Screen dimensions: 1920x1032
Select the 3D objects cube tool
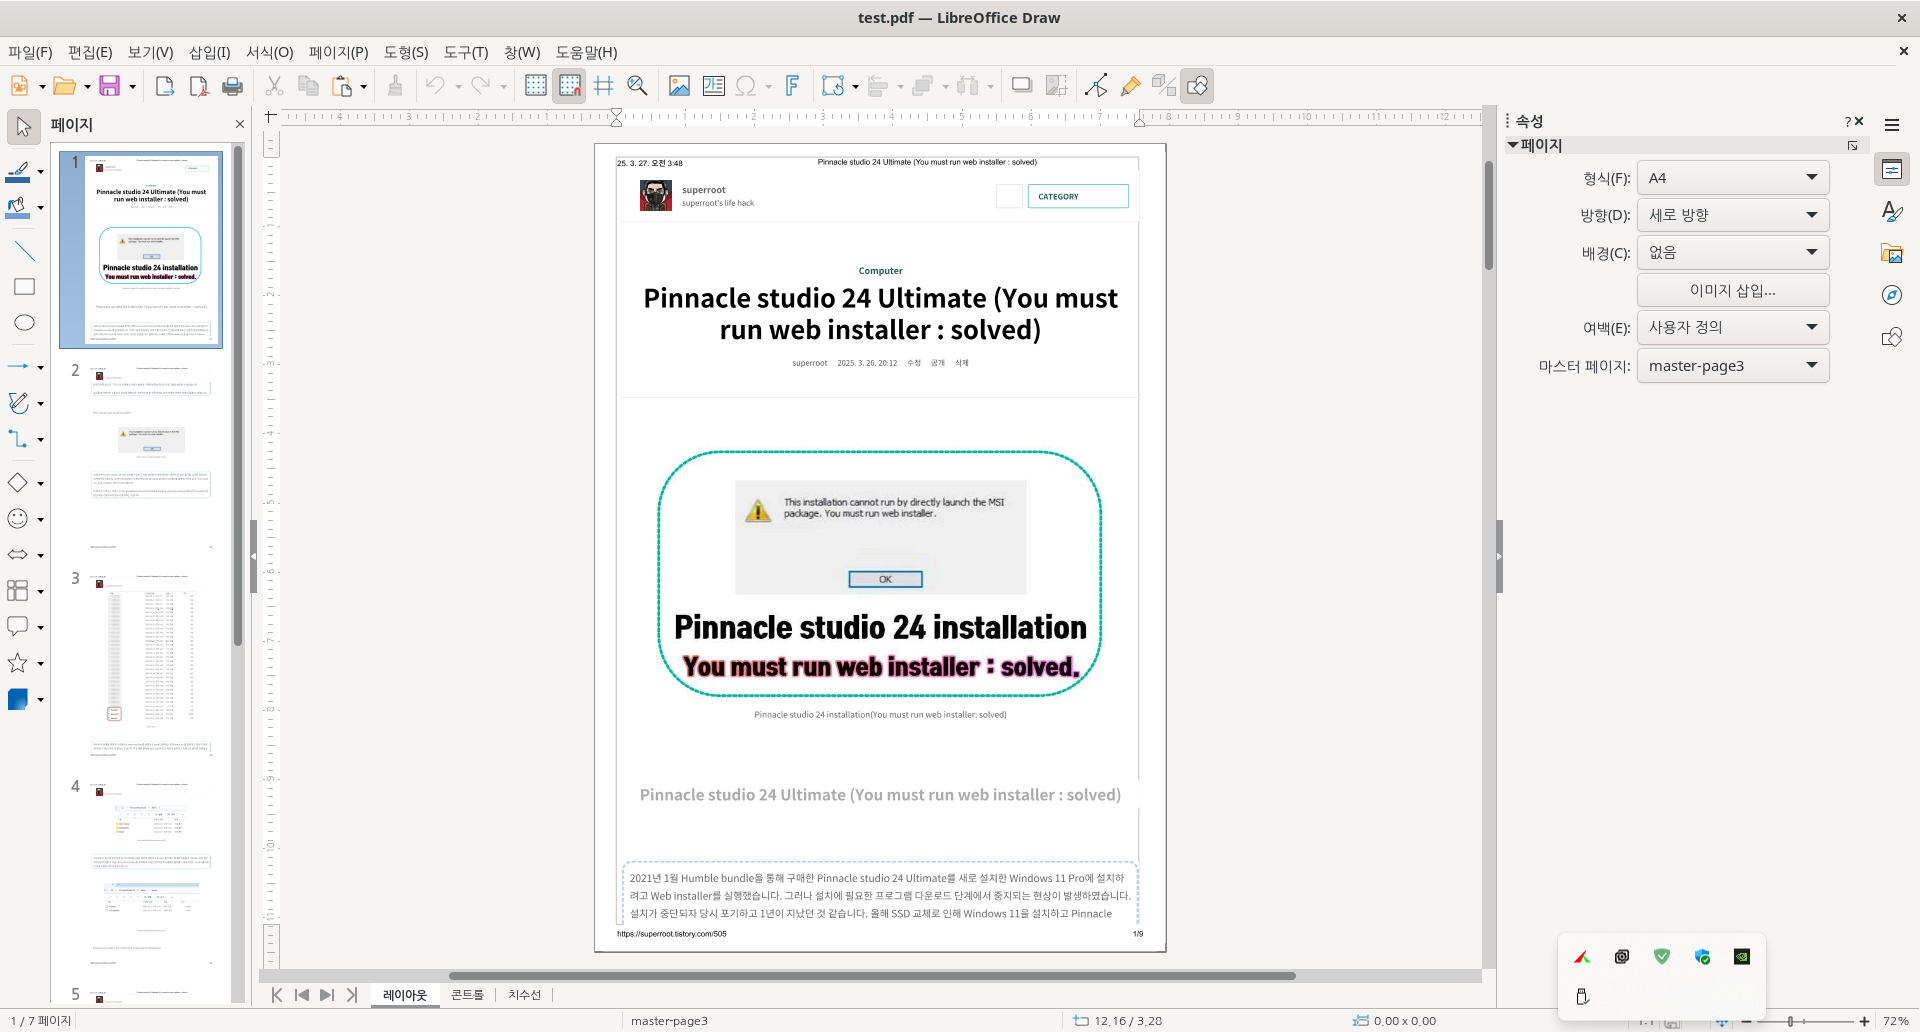coord(18,699)
